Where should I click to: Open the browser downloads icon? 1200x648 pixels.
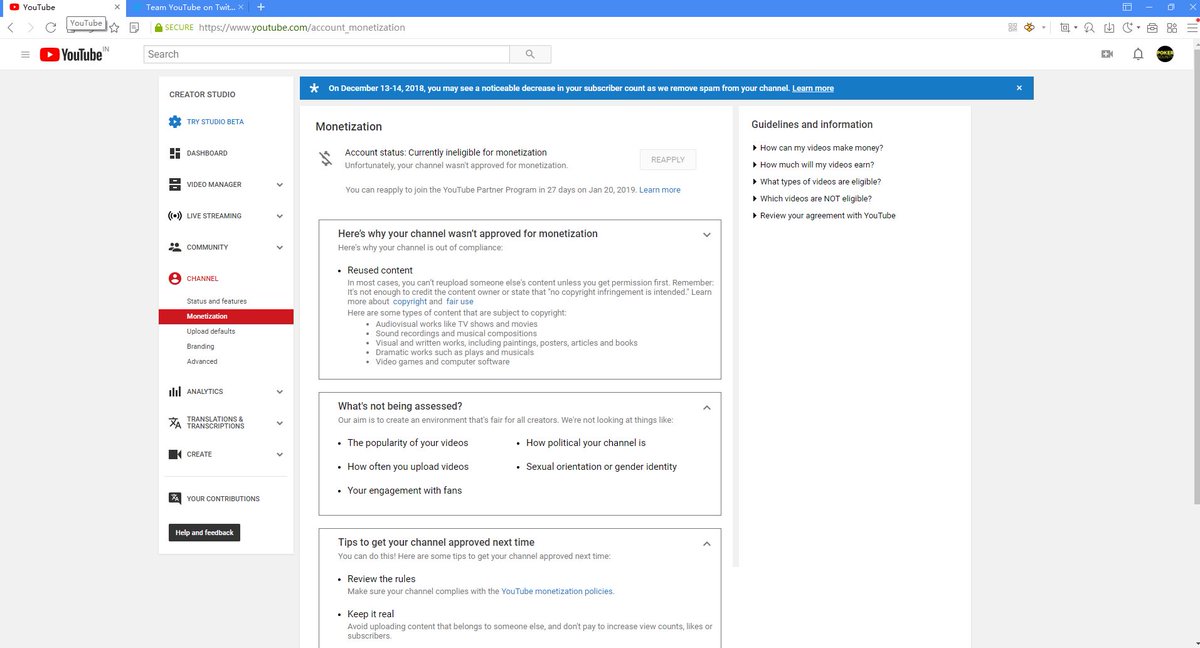1107,28
